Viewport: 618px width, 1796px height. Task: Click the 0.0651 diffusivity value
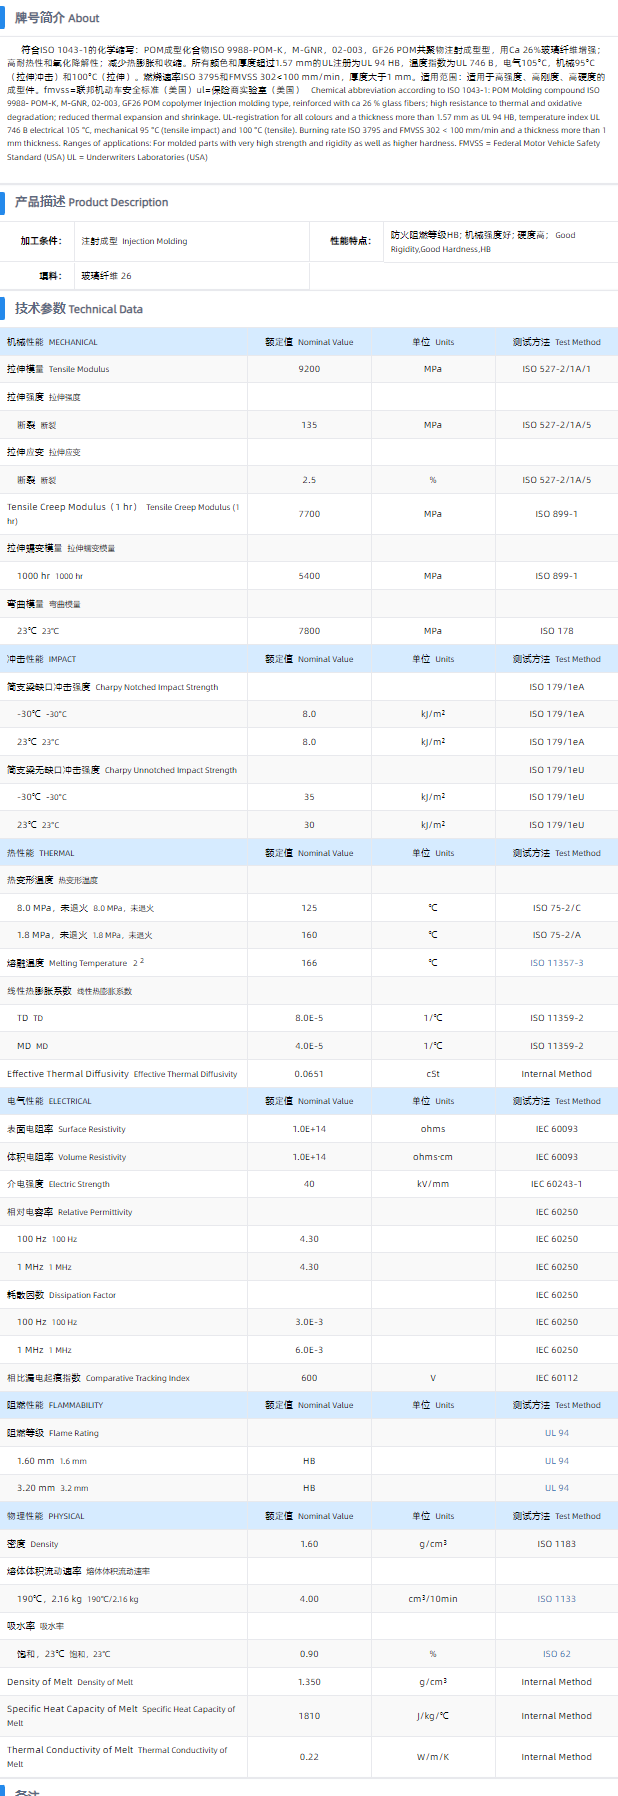[309, 1074]
